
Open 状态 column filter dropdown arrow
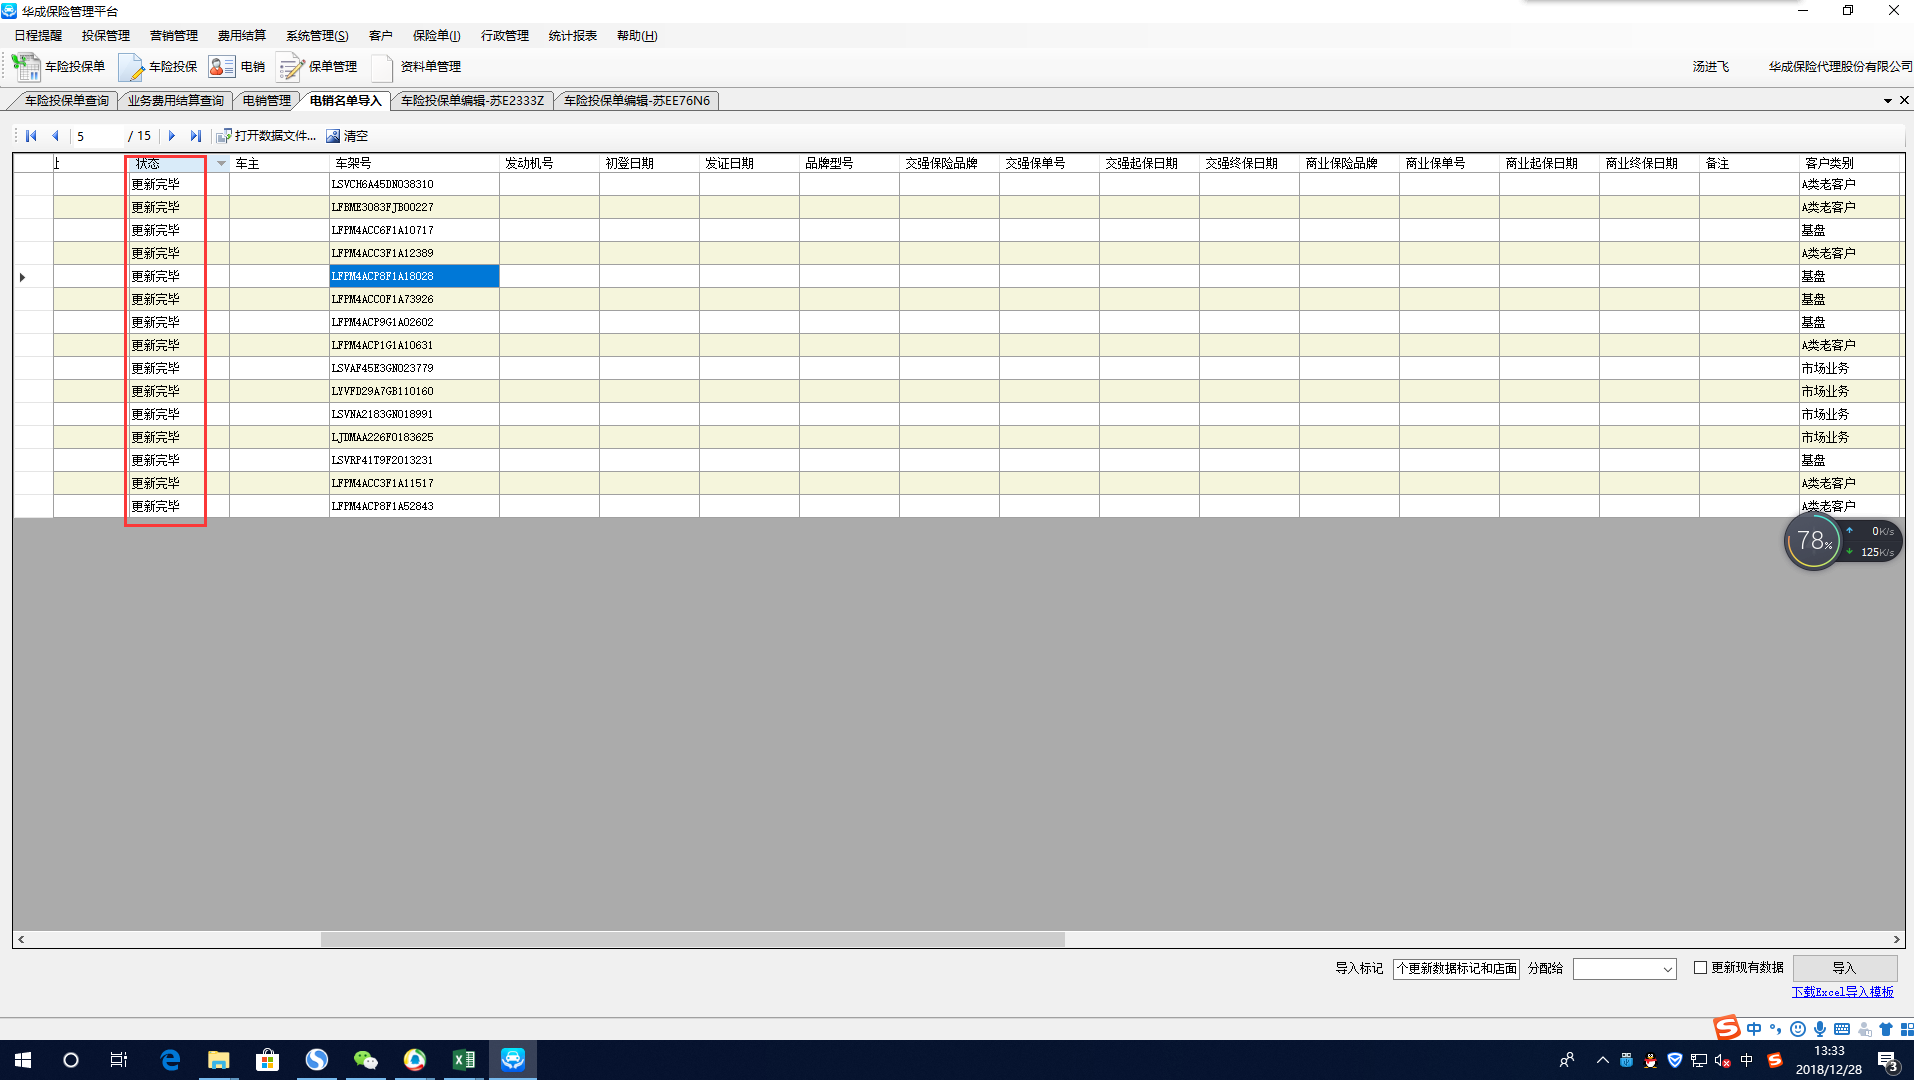[221, 163]
